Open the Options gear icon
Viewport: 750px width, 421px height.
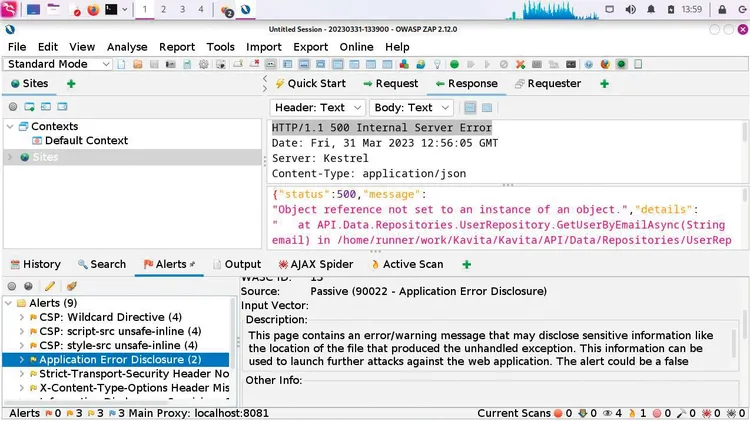click(204, 64)
